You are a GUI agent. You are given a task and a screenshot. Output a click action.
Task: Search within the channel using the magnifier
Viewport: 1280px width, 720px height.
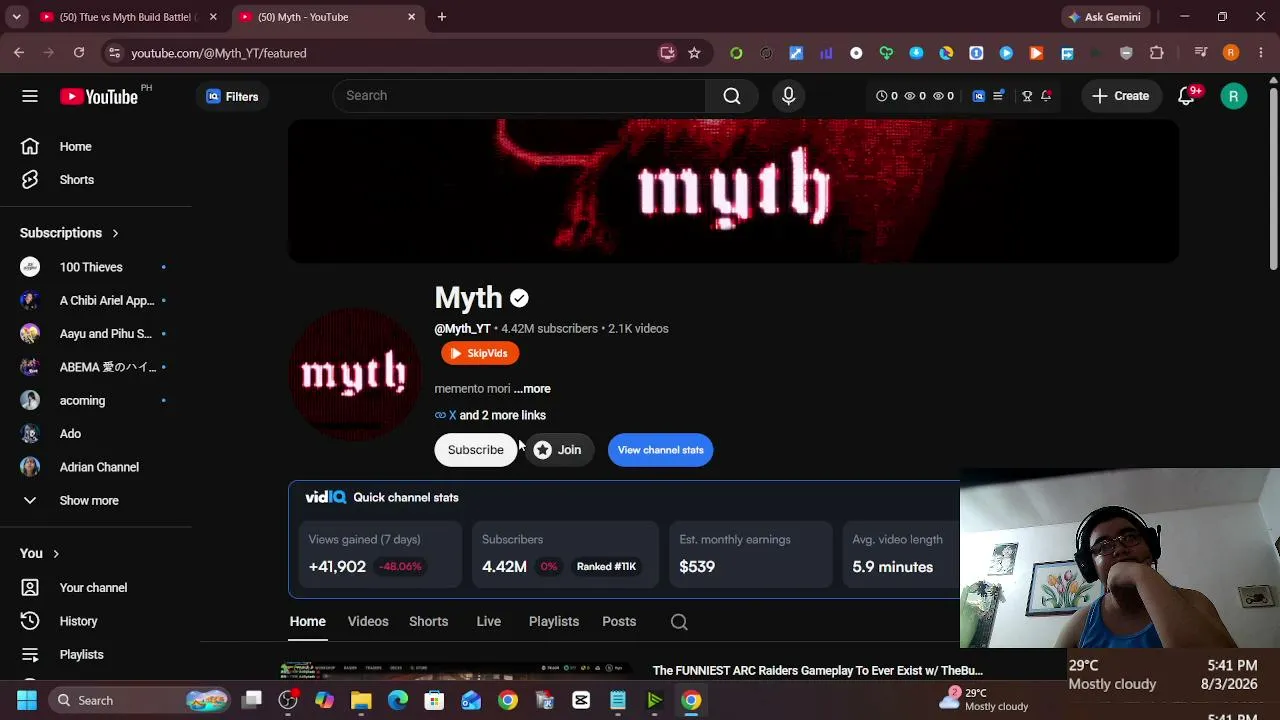point(679,622)
